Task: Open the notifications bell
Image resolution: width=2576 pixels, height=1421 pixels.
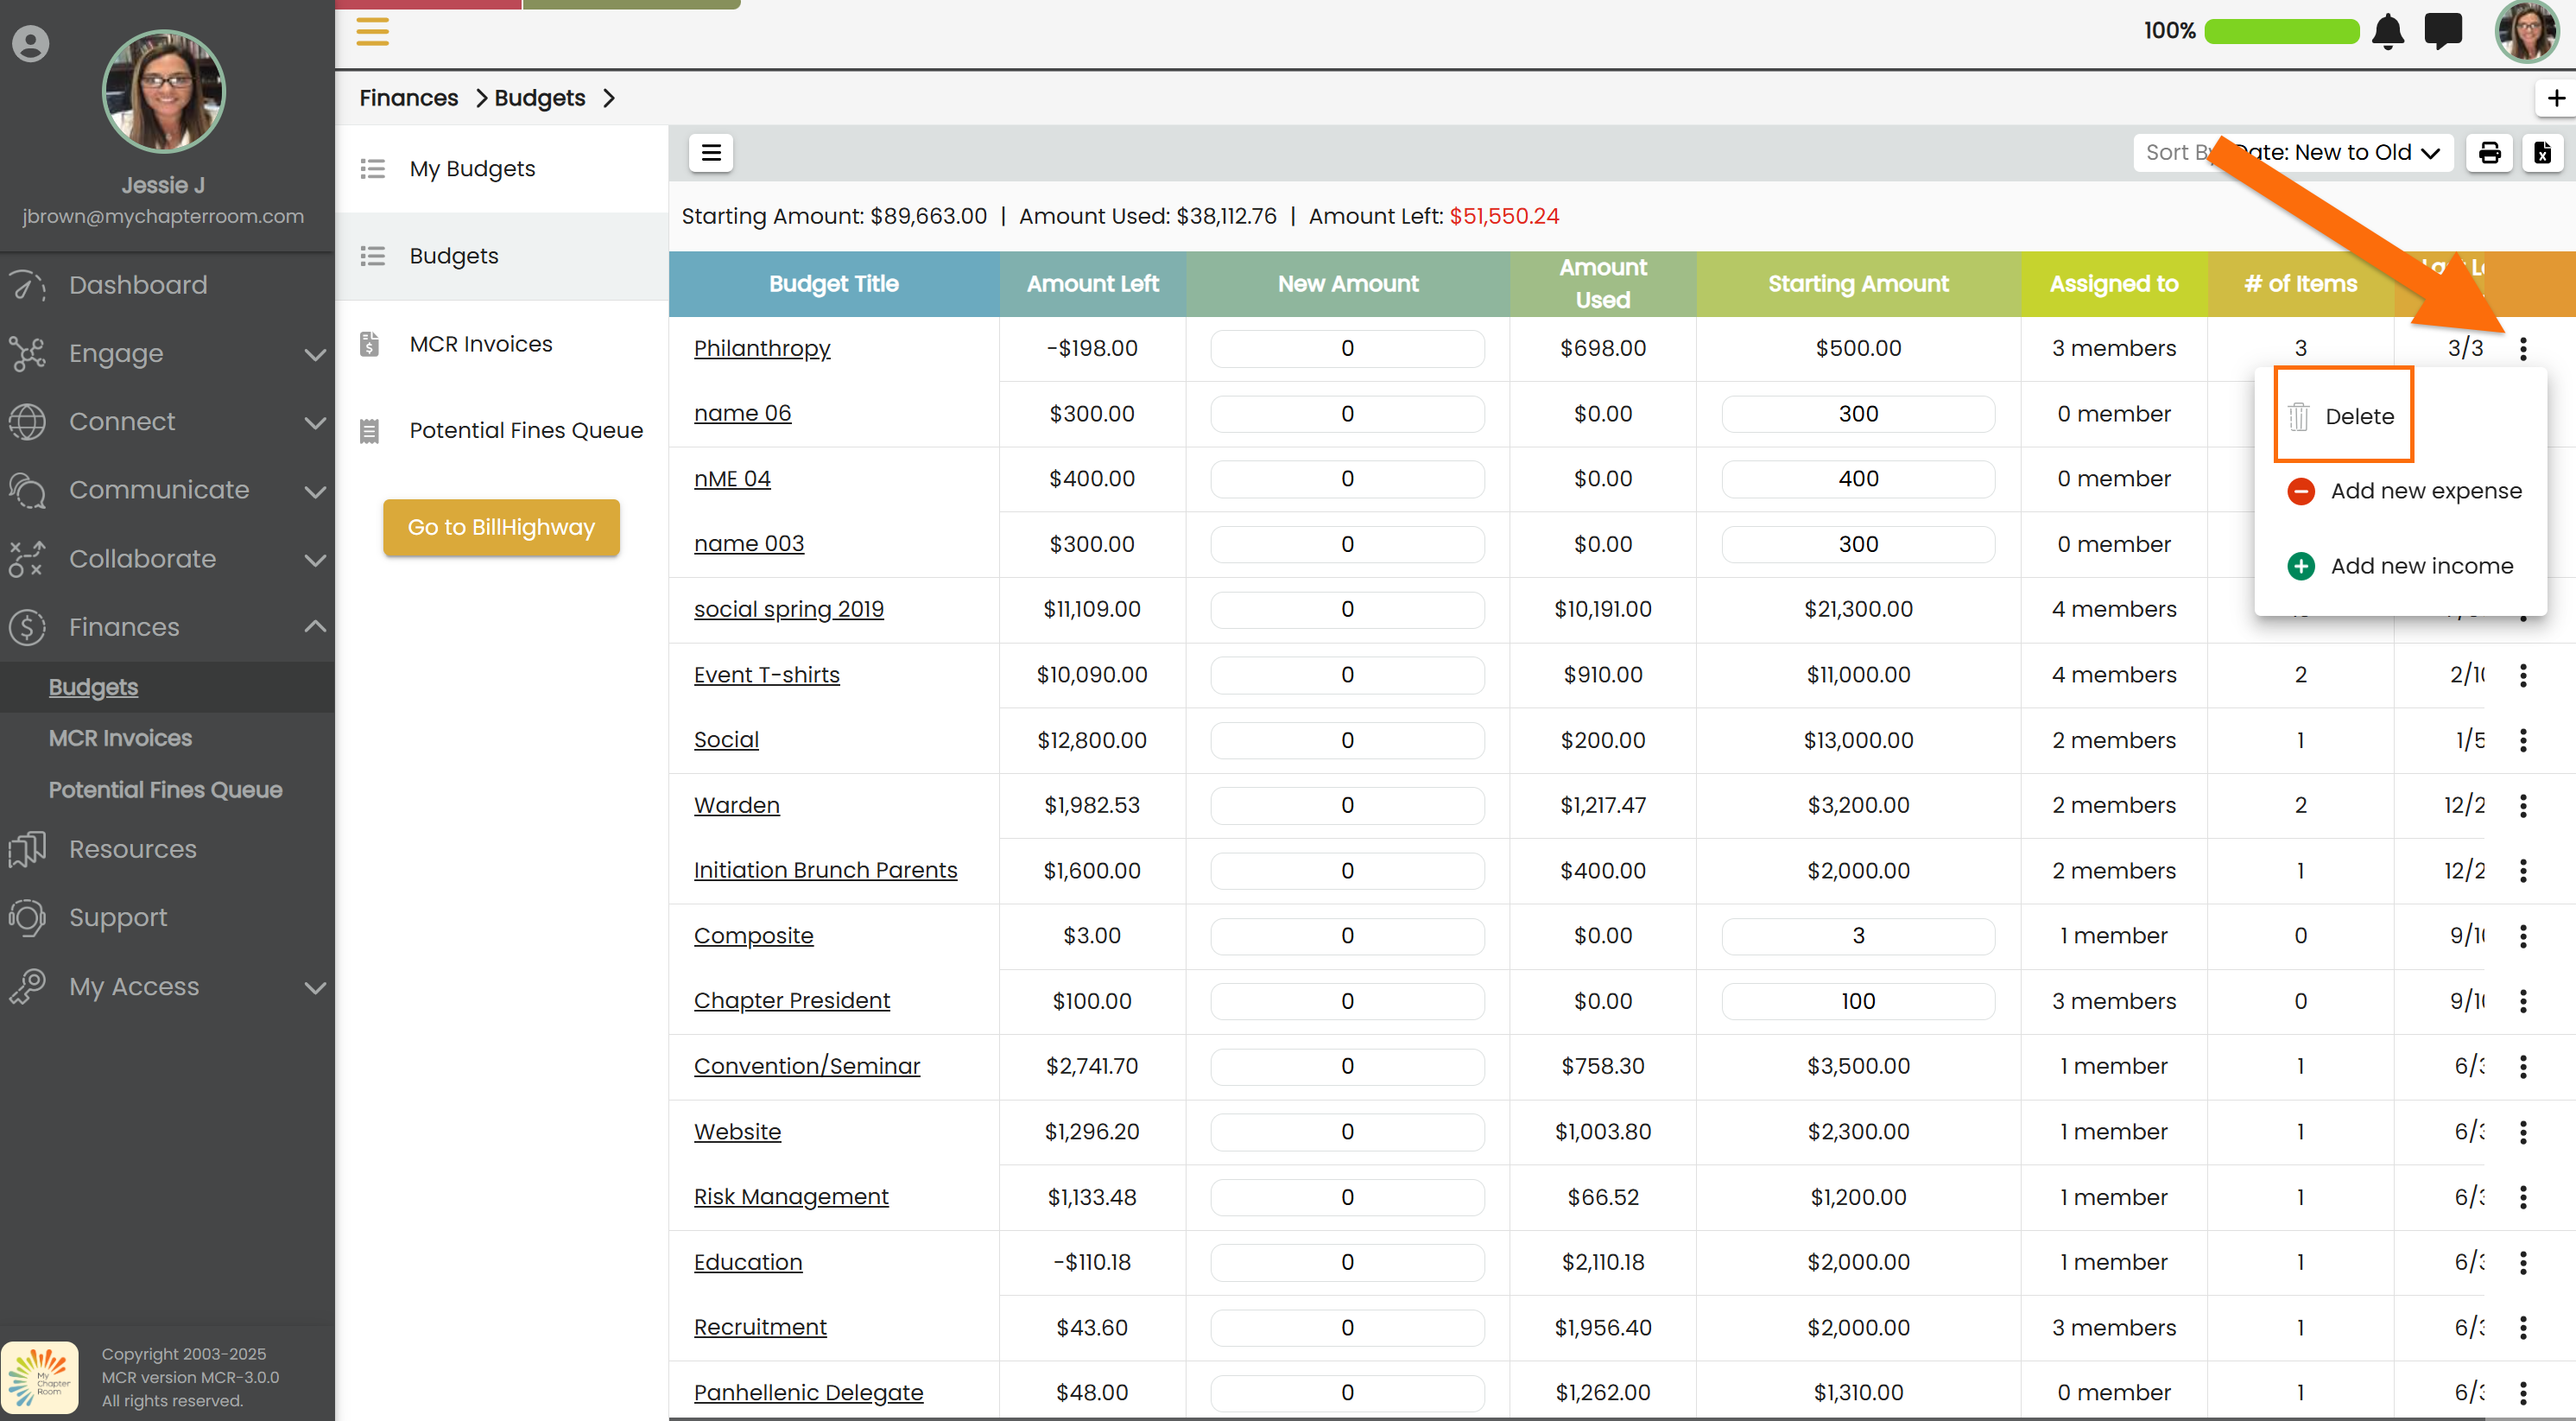Action: tap(2387, 31)
